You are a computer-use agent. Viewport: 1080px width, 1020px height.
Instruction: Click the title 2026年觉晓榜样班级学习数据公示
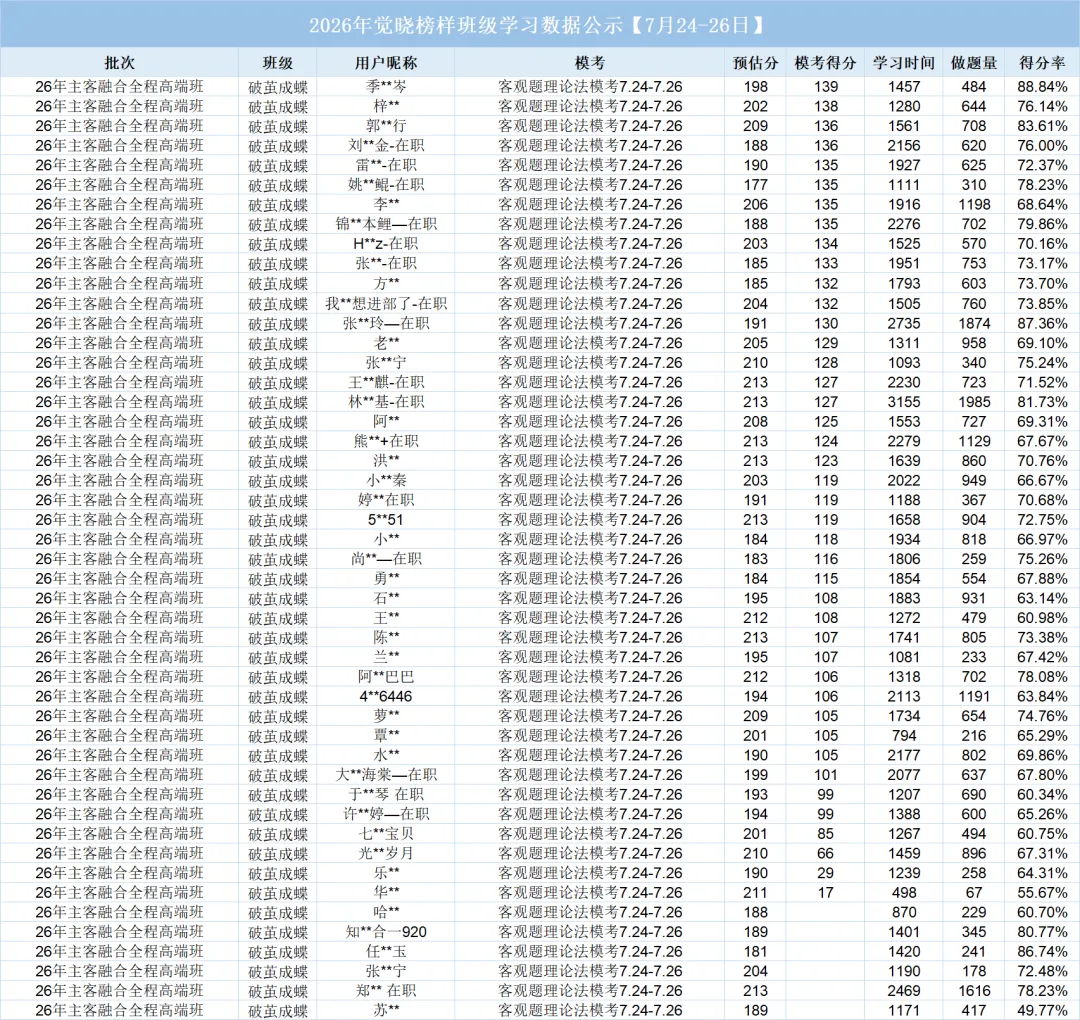click(466, 25)
